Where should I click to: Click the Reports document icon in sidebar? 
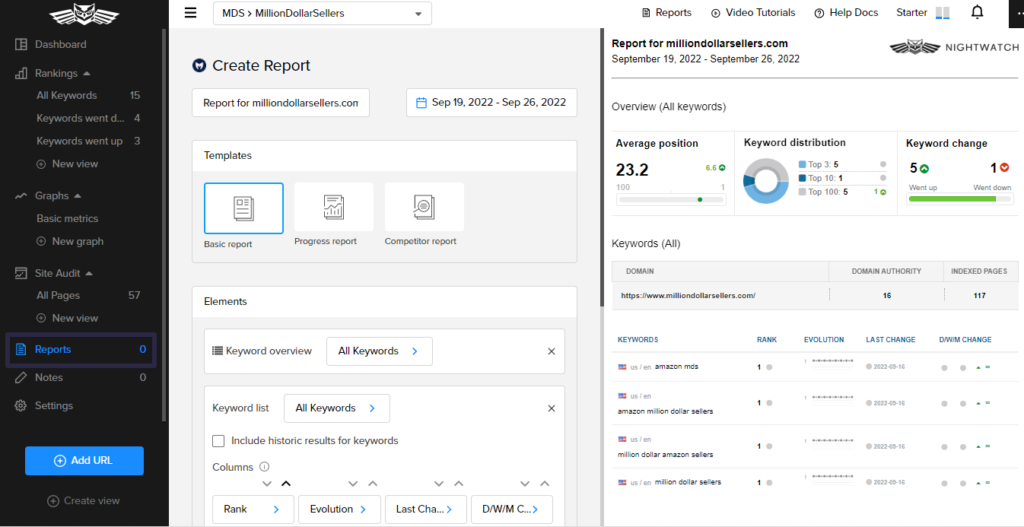tap(21, 349)
